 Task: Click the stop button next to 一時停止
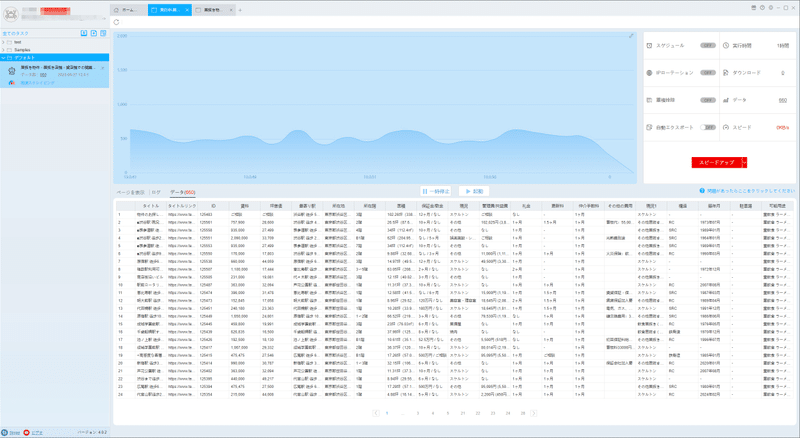point(474,191)
